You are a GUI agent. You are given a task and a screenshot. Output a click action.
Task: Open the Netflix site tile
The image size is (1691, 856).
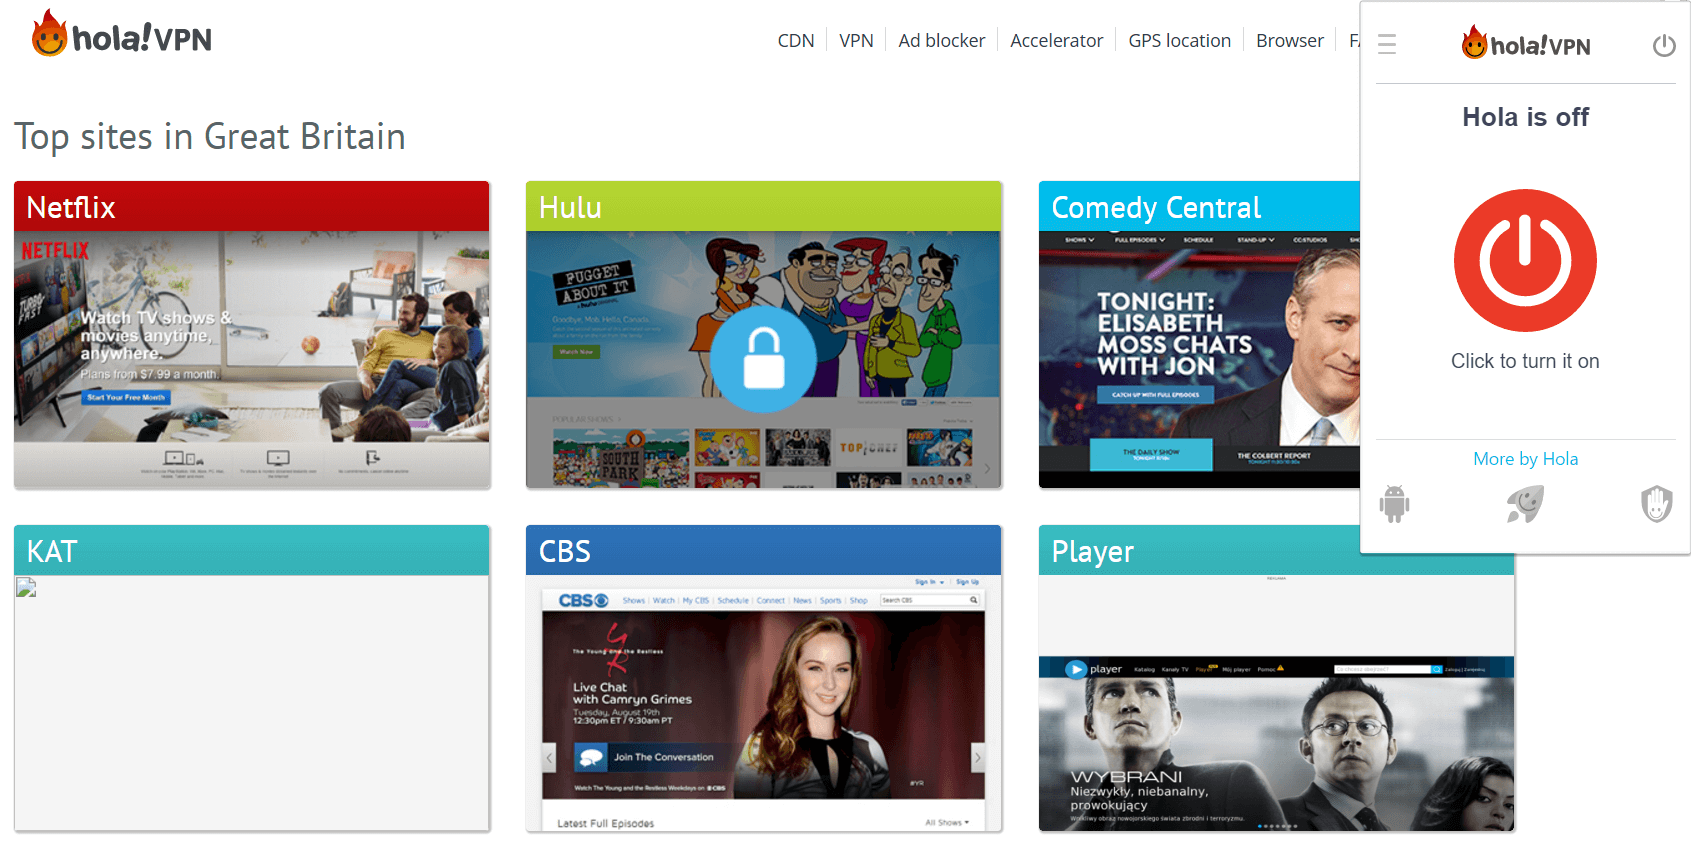(252, 335)
